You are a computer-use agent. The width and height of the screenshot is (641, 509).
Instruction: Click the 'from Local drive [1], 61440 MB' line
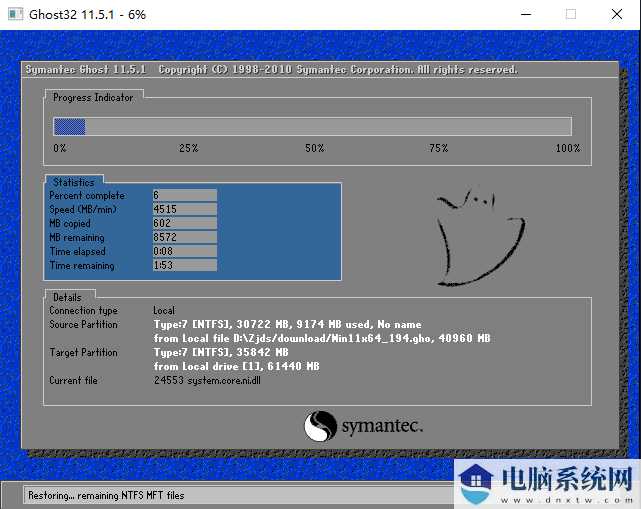237,366
